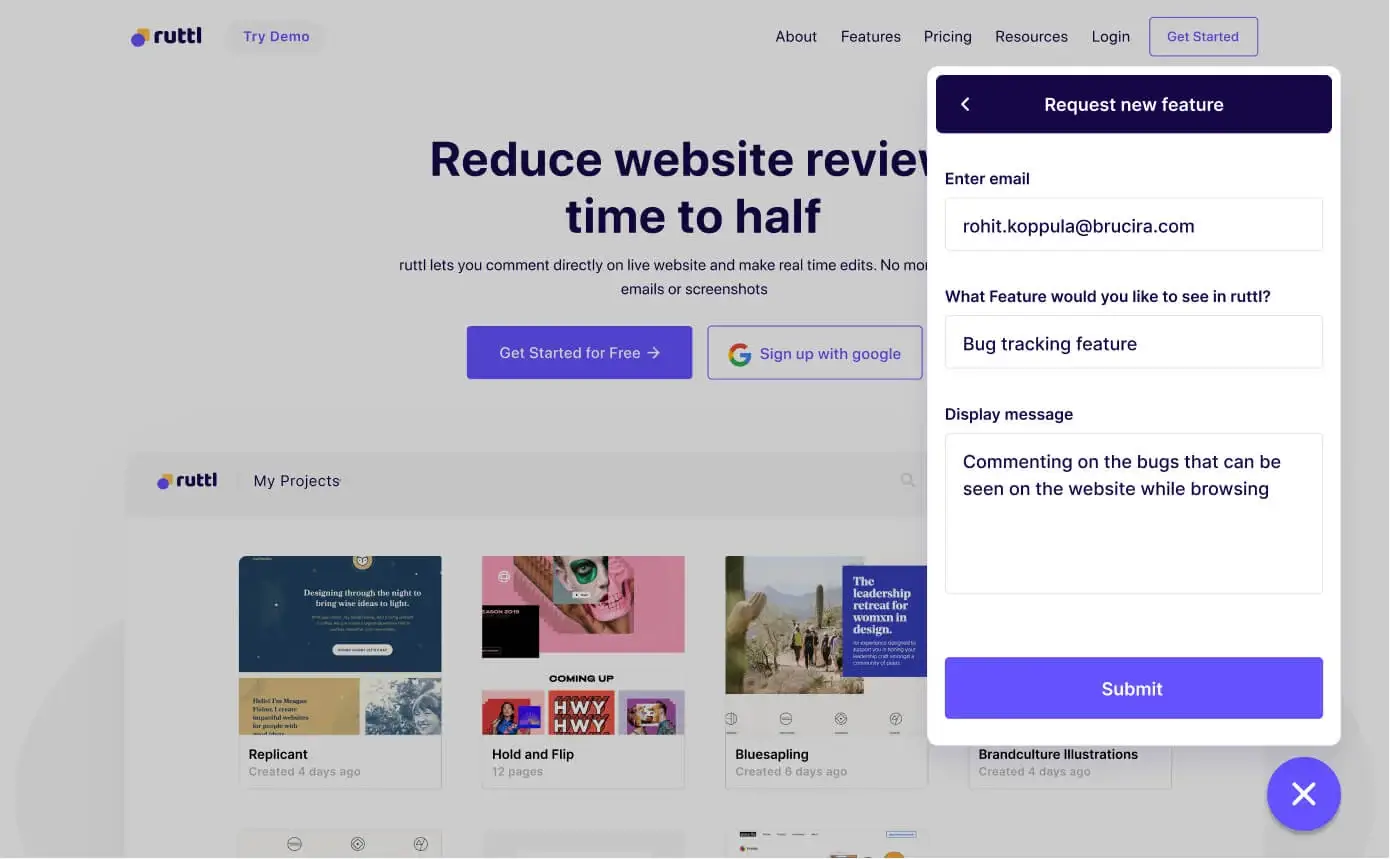Click Sign up with google button

pos(815,353)
